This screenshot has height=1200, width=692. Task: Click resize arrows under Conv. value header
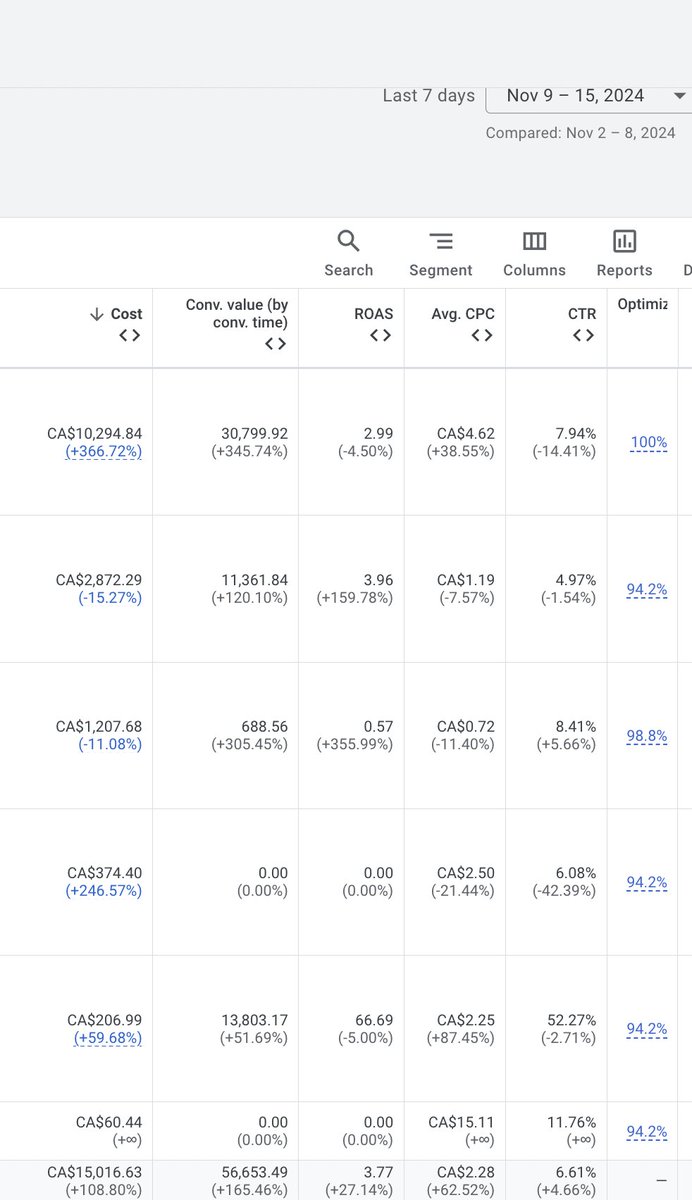click(276, 344)
